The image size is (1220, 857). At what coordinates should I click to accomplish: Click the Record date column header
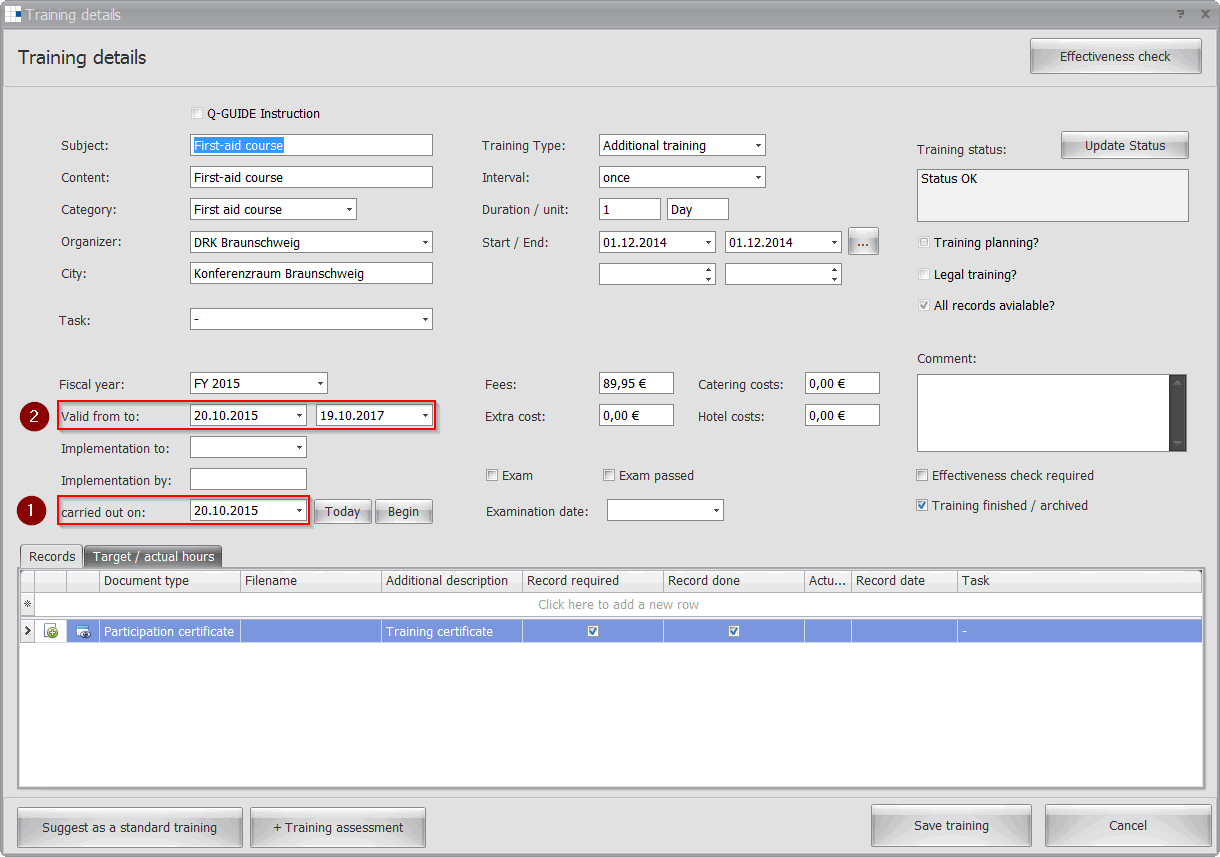click(904, 580)
